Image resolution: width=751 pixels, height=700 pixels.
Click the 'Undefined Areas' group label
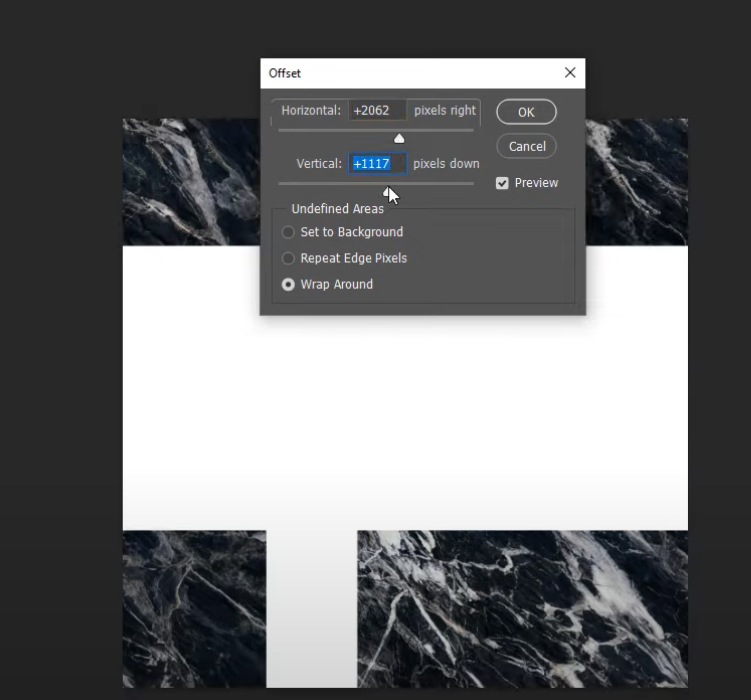coord(338,209)
